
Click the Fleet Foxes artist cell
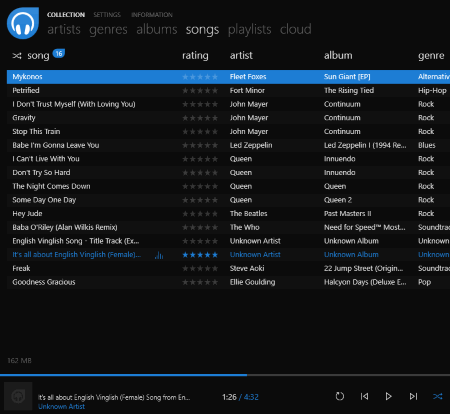[248, 77]
